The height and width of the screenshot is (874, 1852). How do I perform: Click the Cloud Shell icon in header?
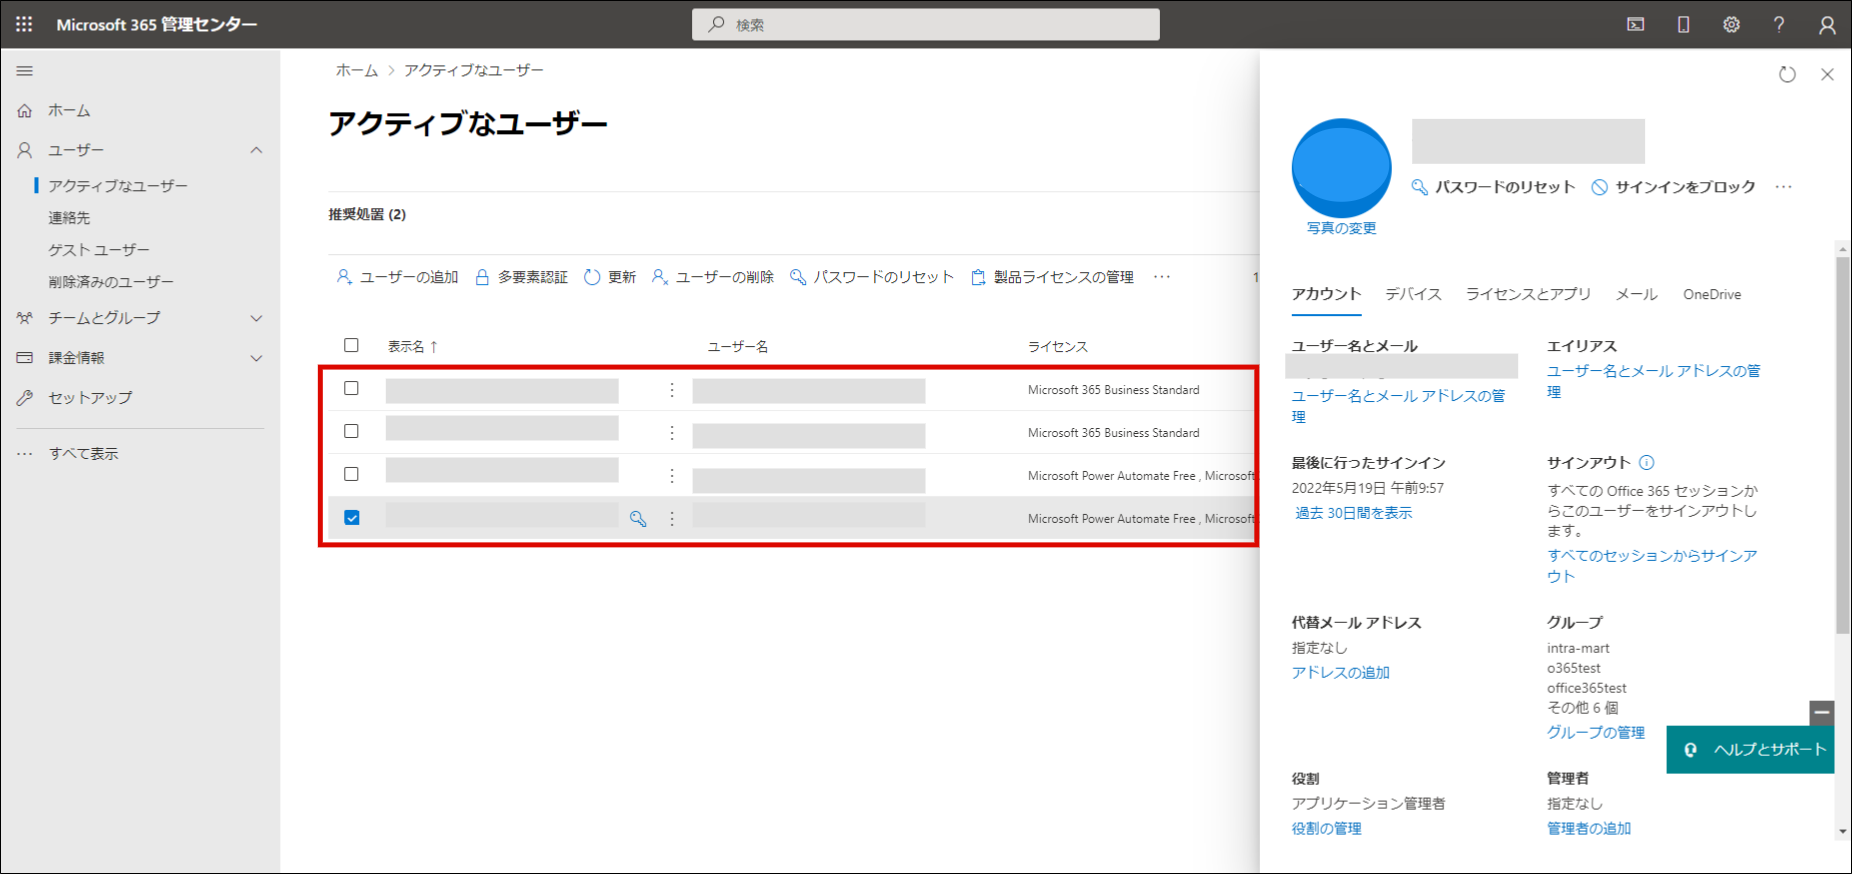[x=1636, y=25]
